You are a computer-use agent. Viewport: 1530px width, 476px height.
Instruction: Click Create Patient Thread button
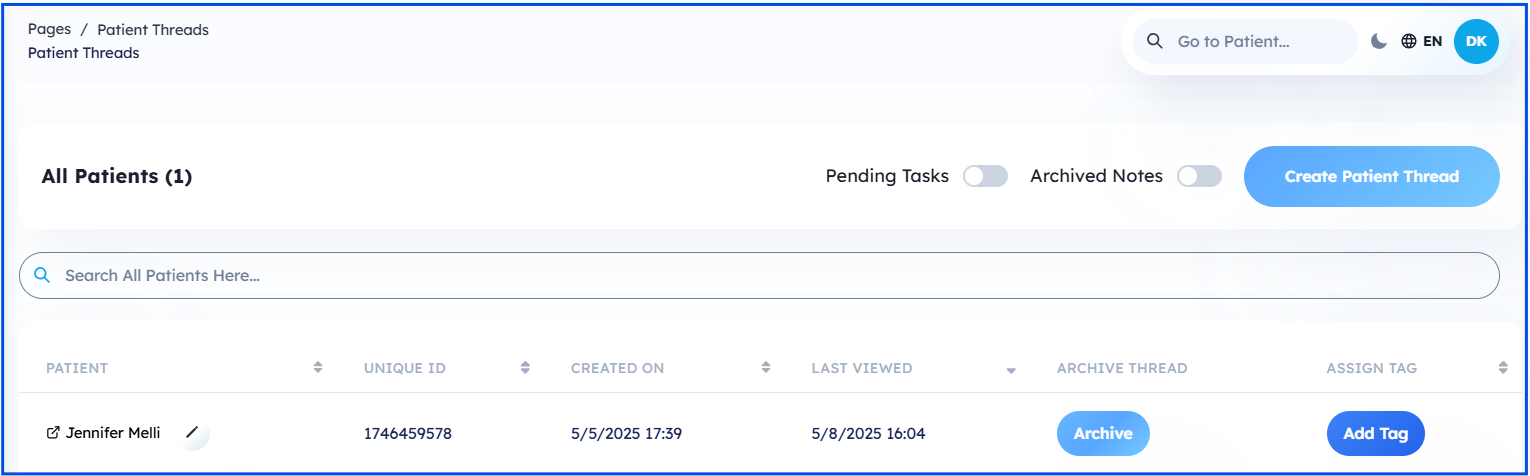pyautogui.click(x=1372, y=176)
